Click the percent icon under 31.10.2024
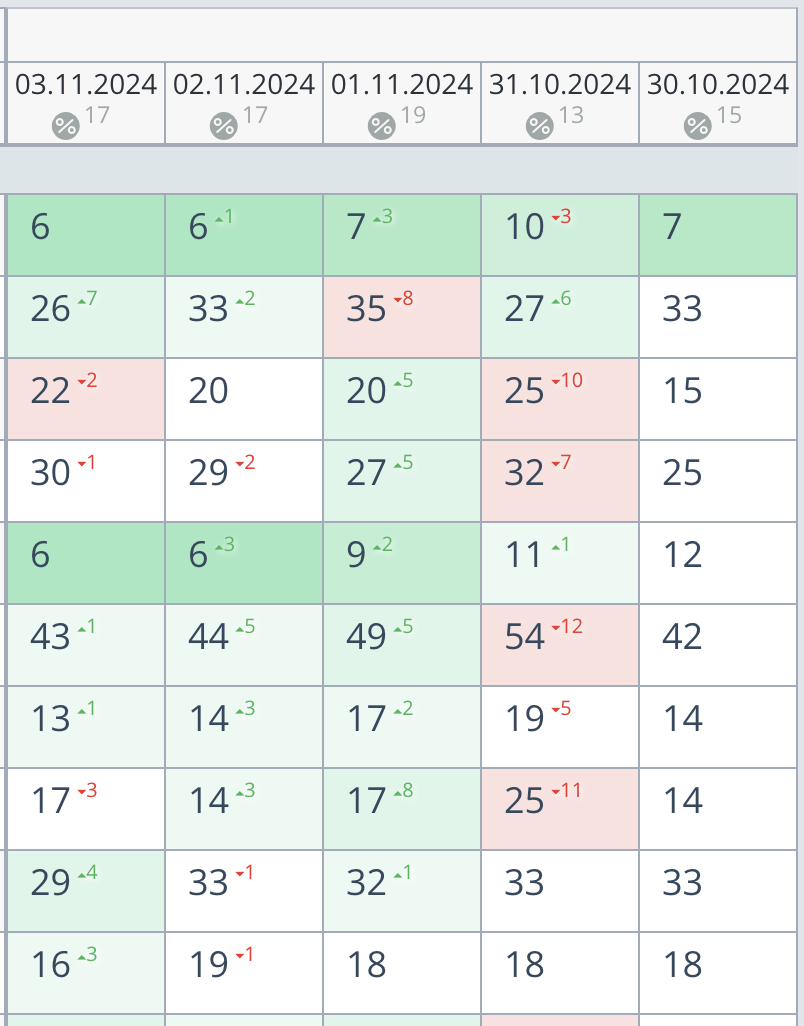Screen dimensions: 804x1026 coord(540,126)
